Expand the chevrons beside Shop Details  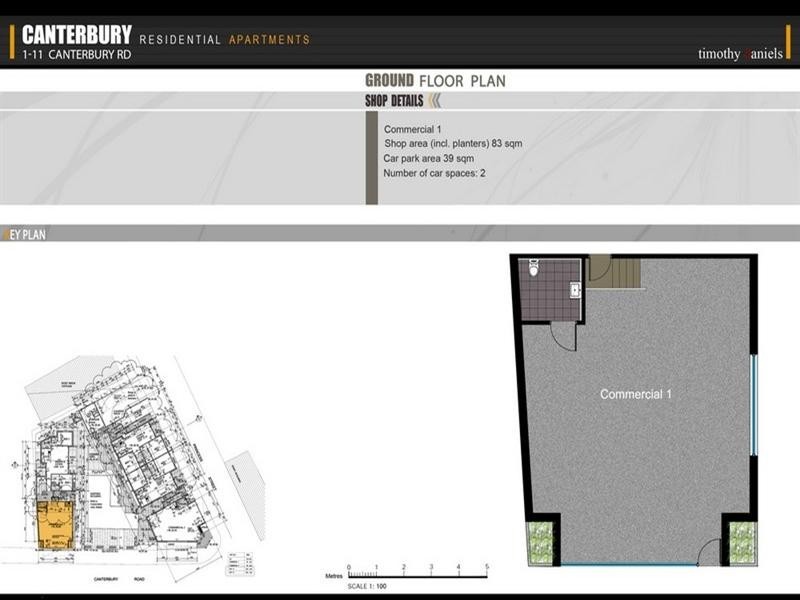(x=434, y=100)
